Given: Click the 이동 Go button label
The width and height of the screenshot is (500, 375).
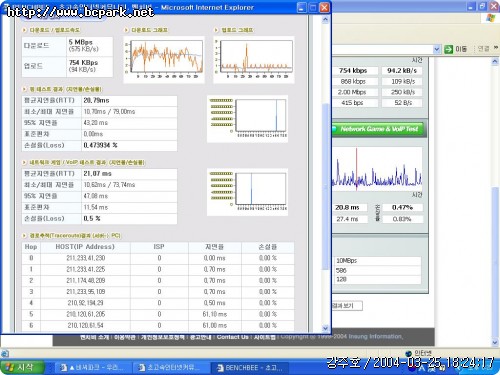Looking at the screenshot, I should (461, 49).
